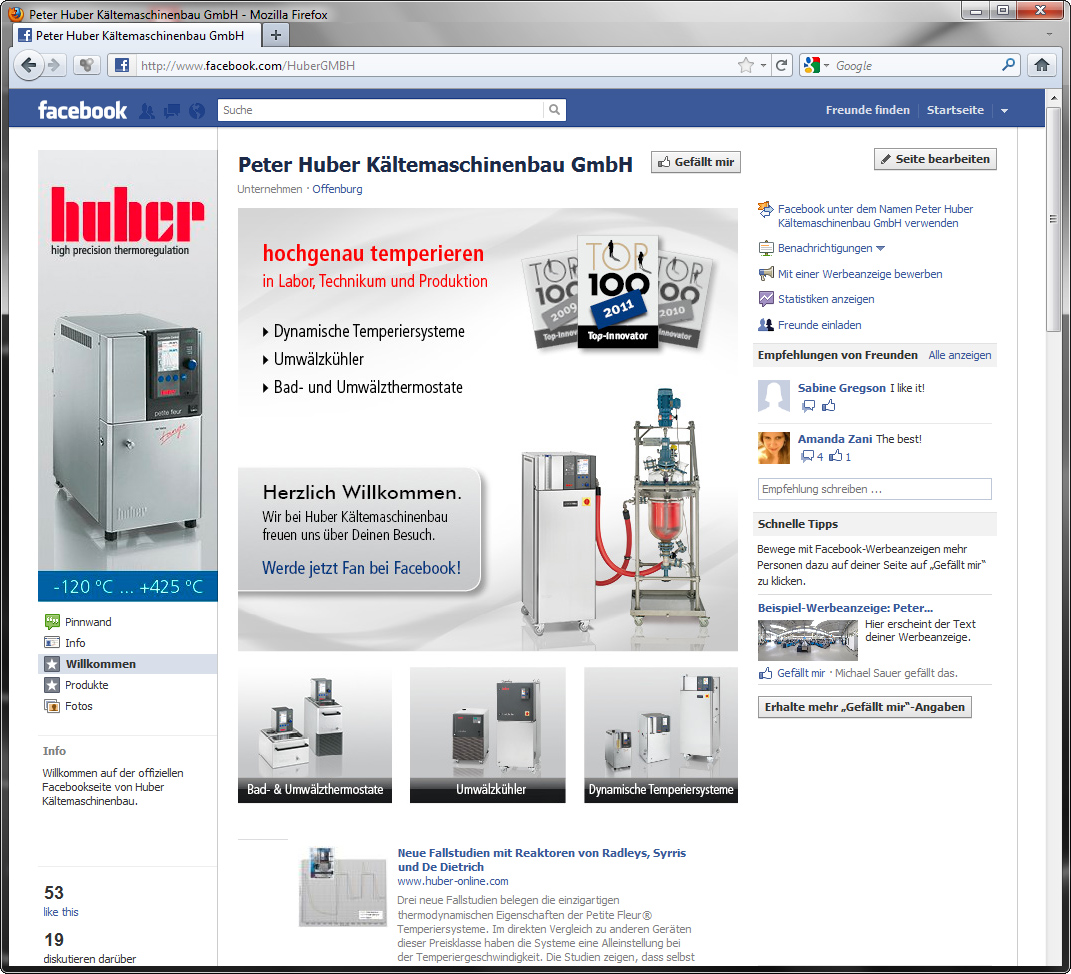
Task: Click the Reload page icon
Action: coord(781,66)
